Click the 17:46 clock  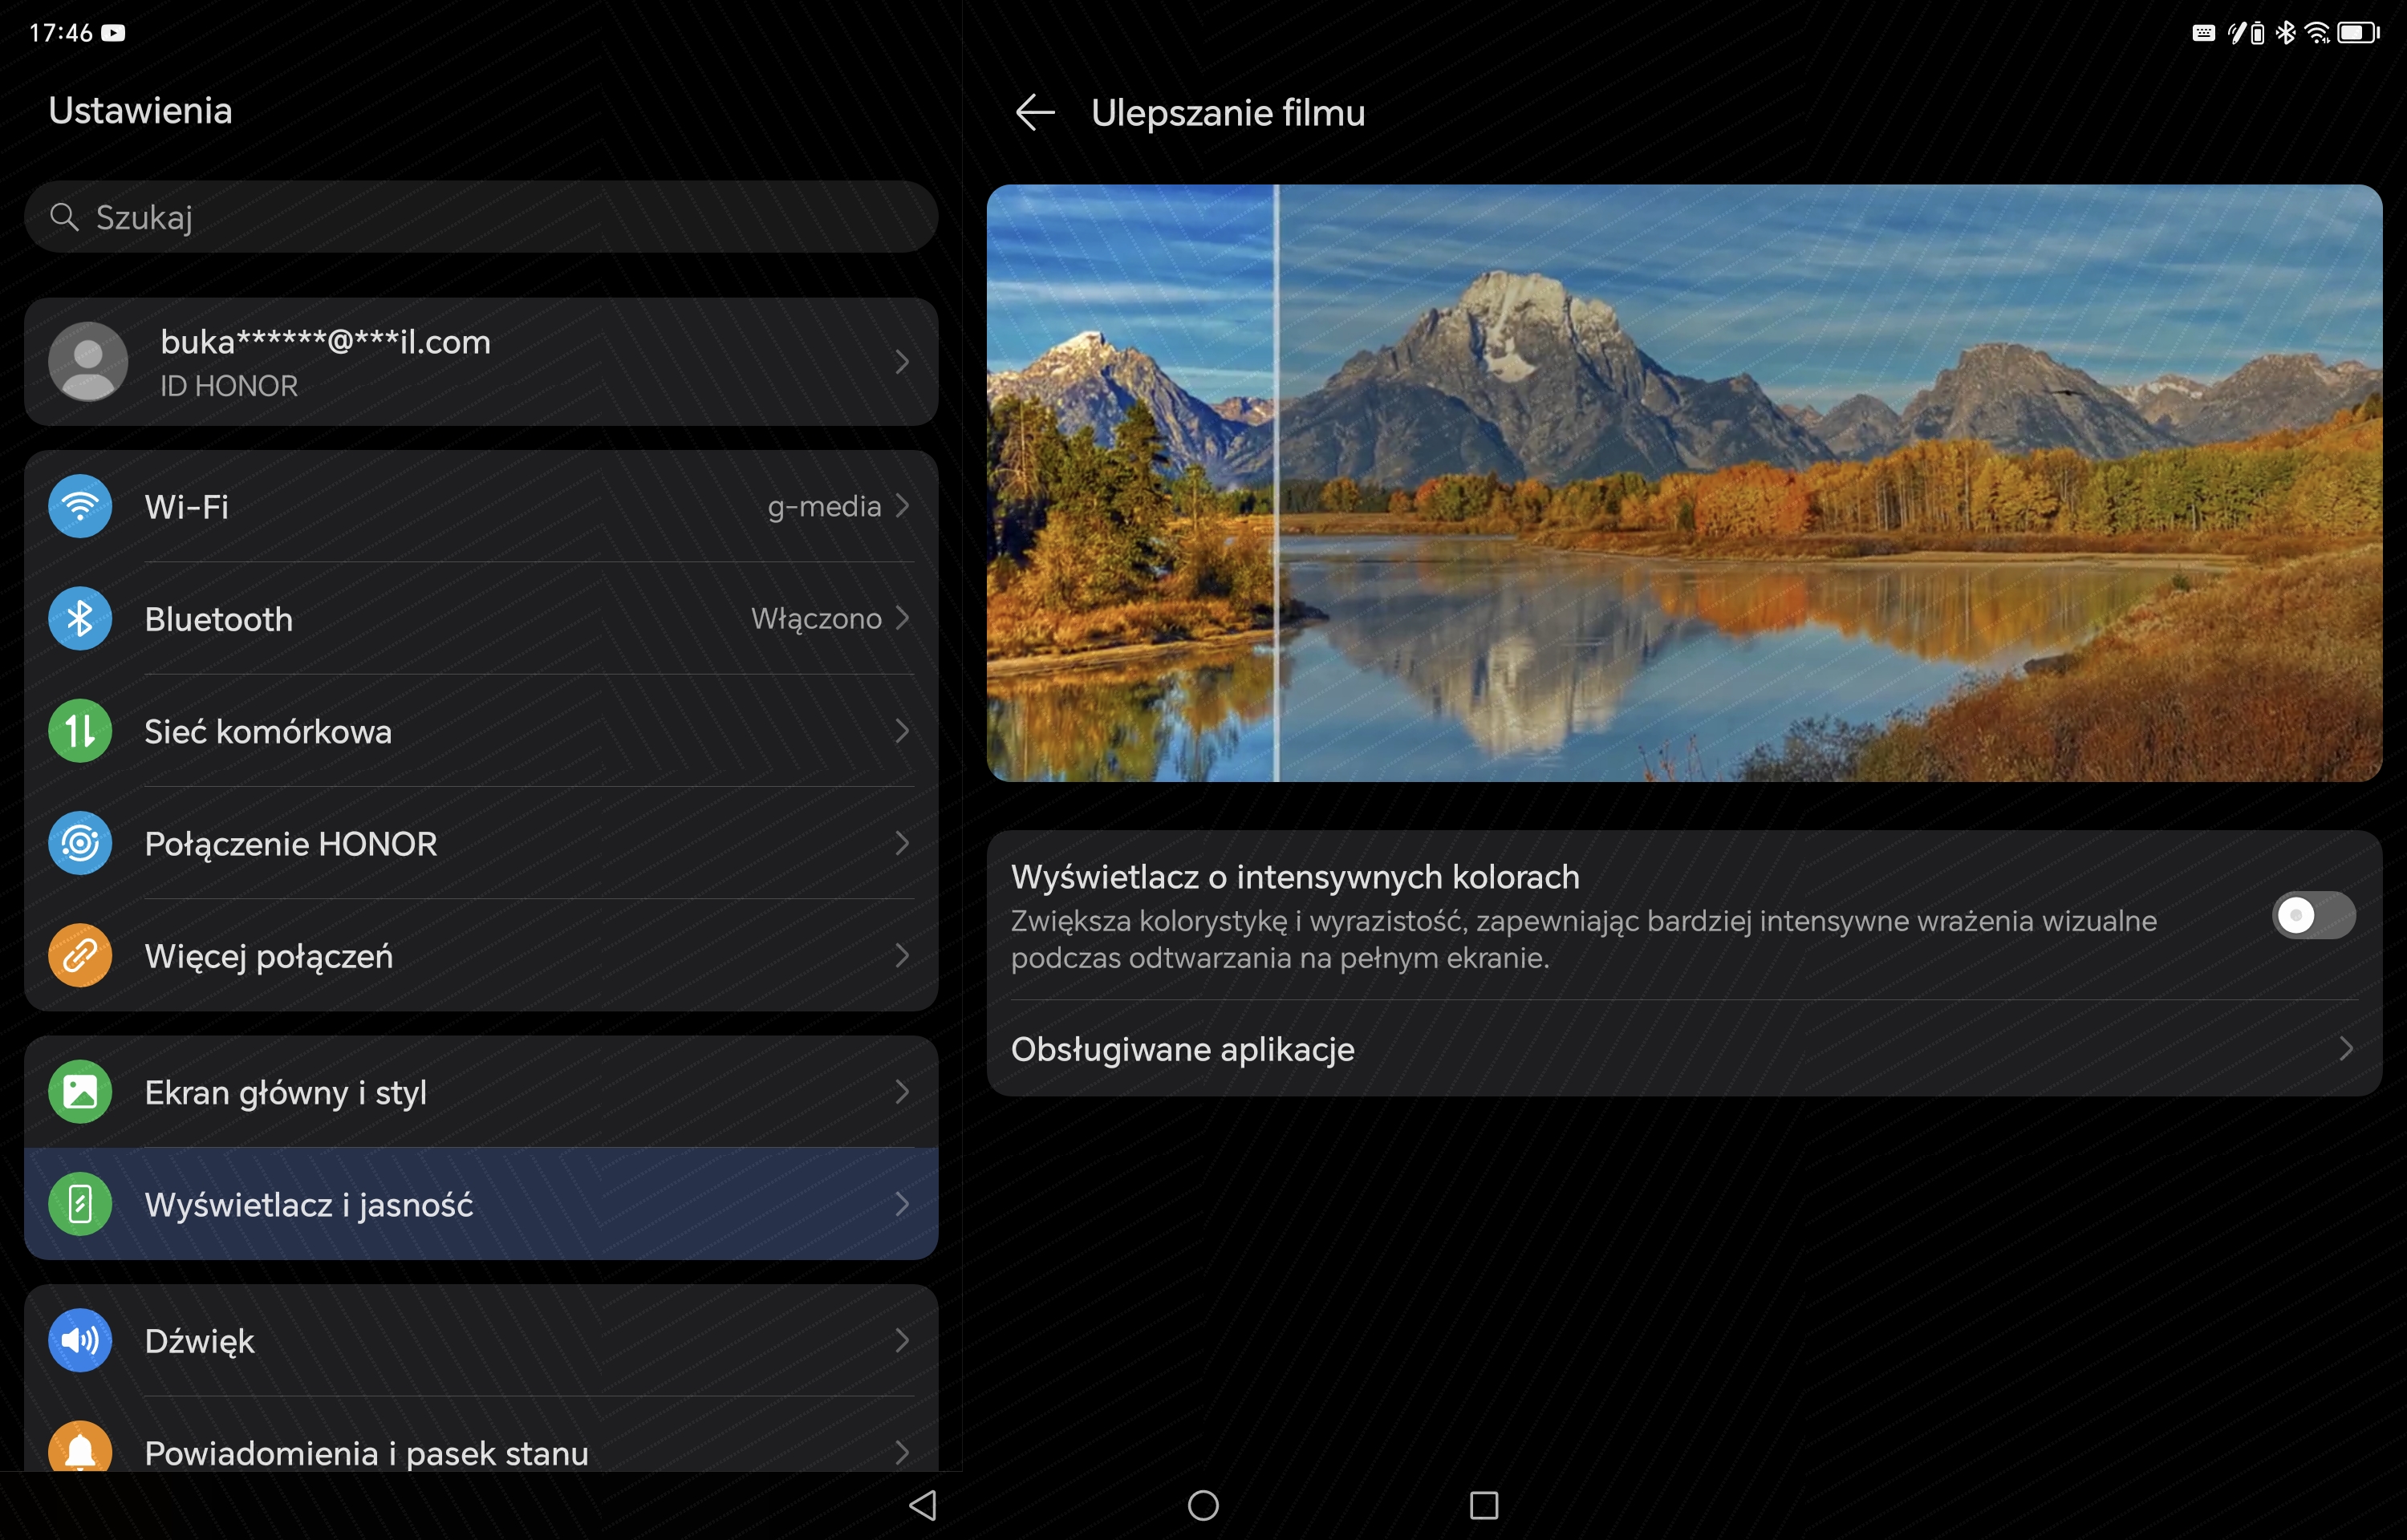61,33
